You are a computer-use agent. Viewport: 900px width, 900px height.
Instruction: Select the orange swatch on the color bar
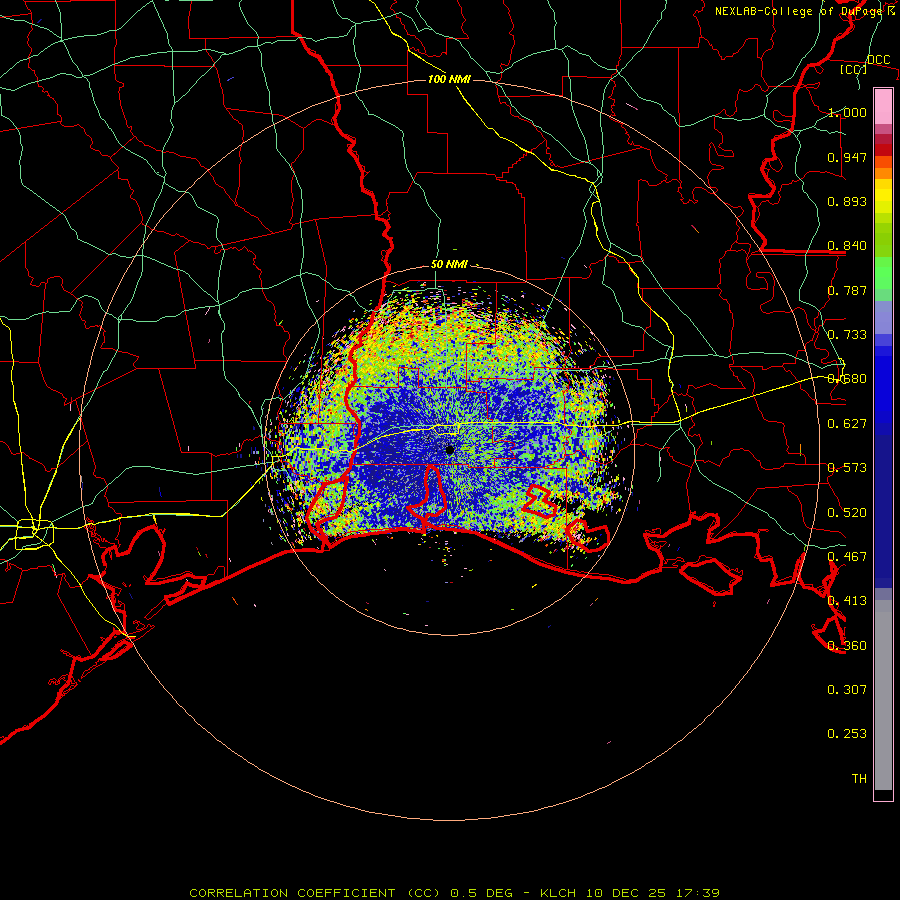[x=883, y=173]
